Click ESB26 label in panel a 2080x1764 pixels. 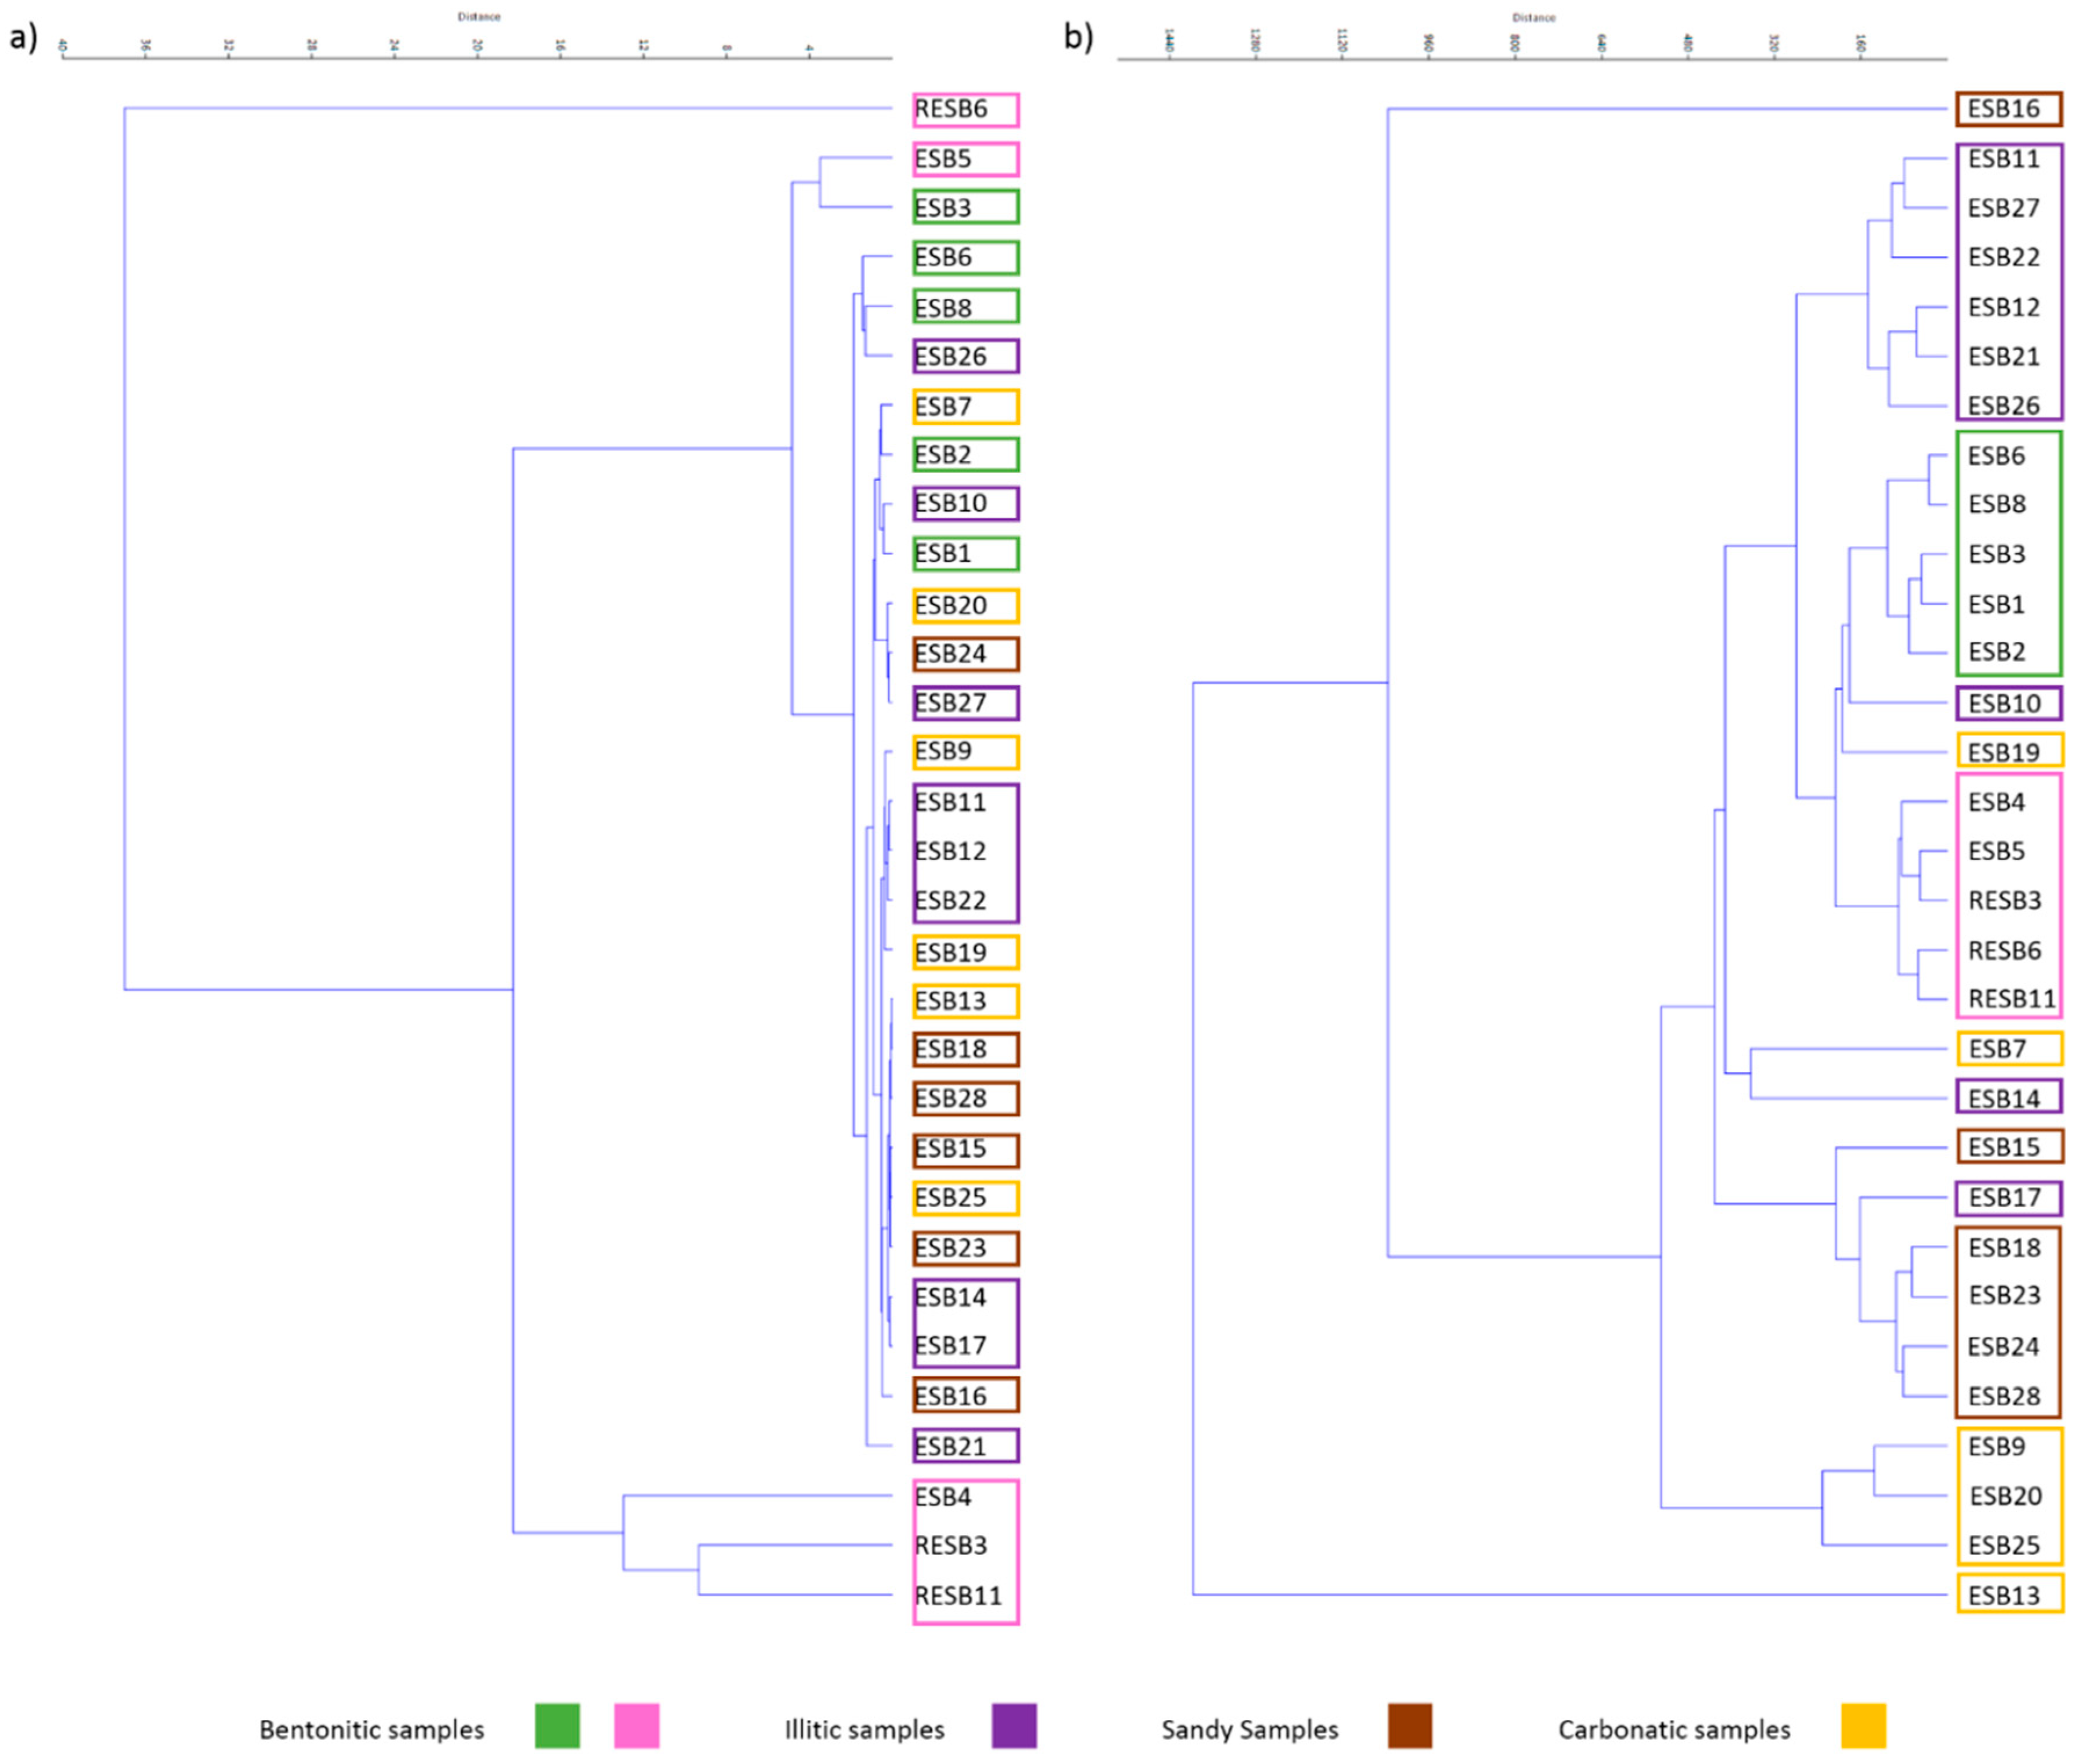(x=950, y=357)
